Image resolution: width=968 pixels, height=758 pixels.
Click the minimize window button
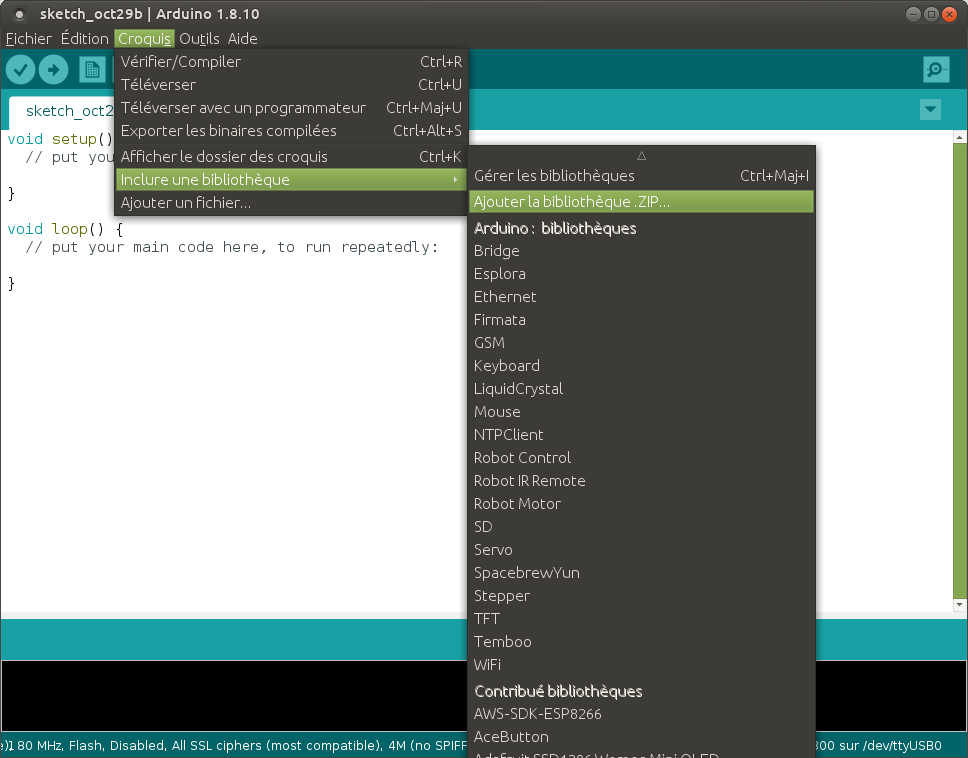point(913,14)
